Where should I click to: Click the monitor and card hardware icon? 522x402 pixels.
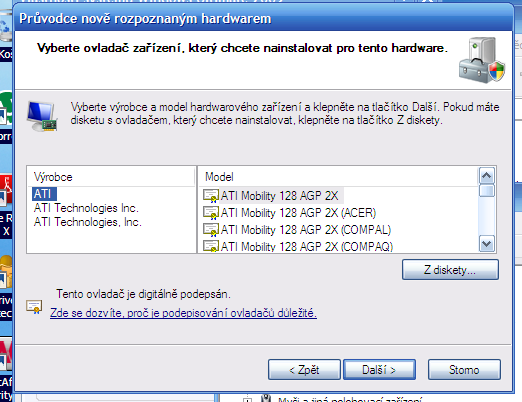(x=42, y=116)
